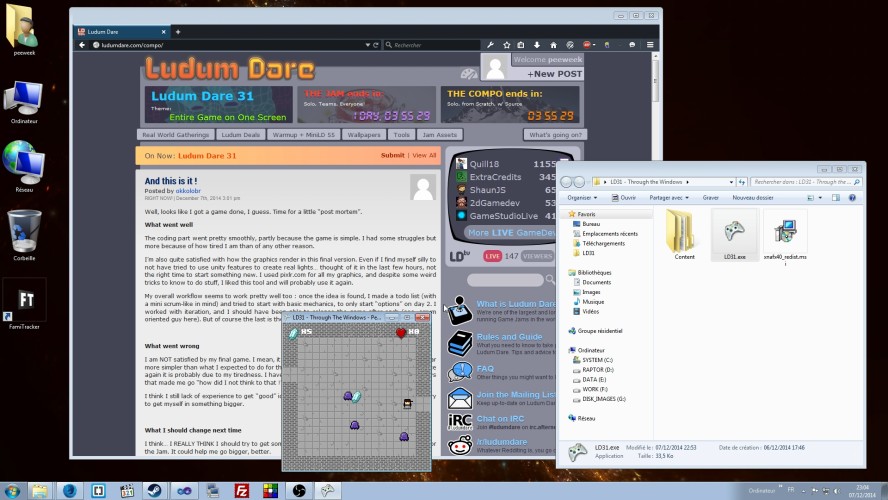Click the help question mark icon in Explorer
The height and width of the screenshot is (500, 888).
(x=852, y=198)
